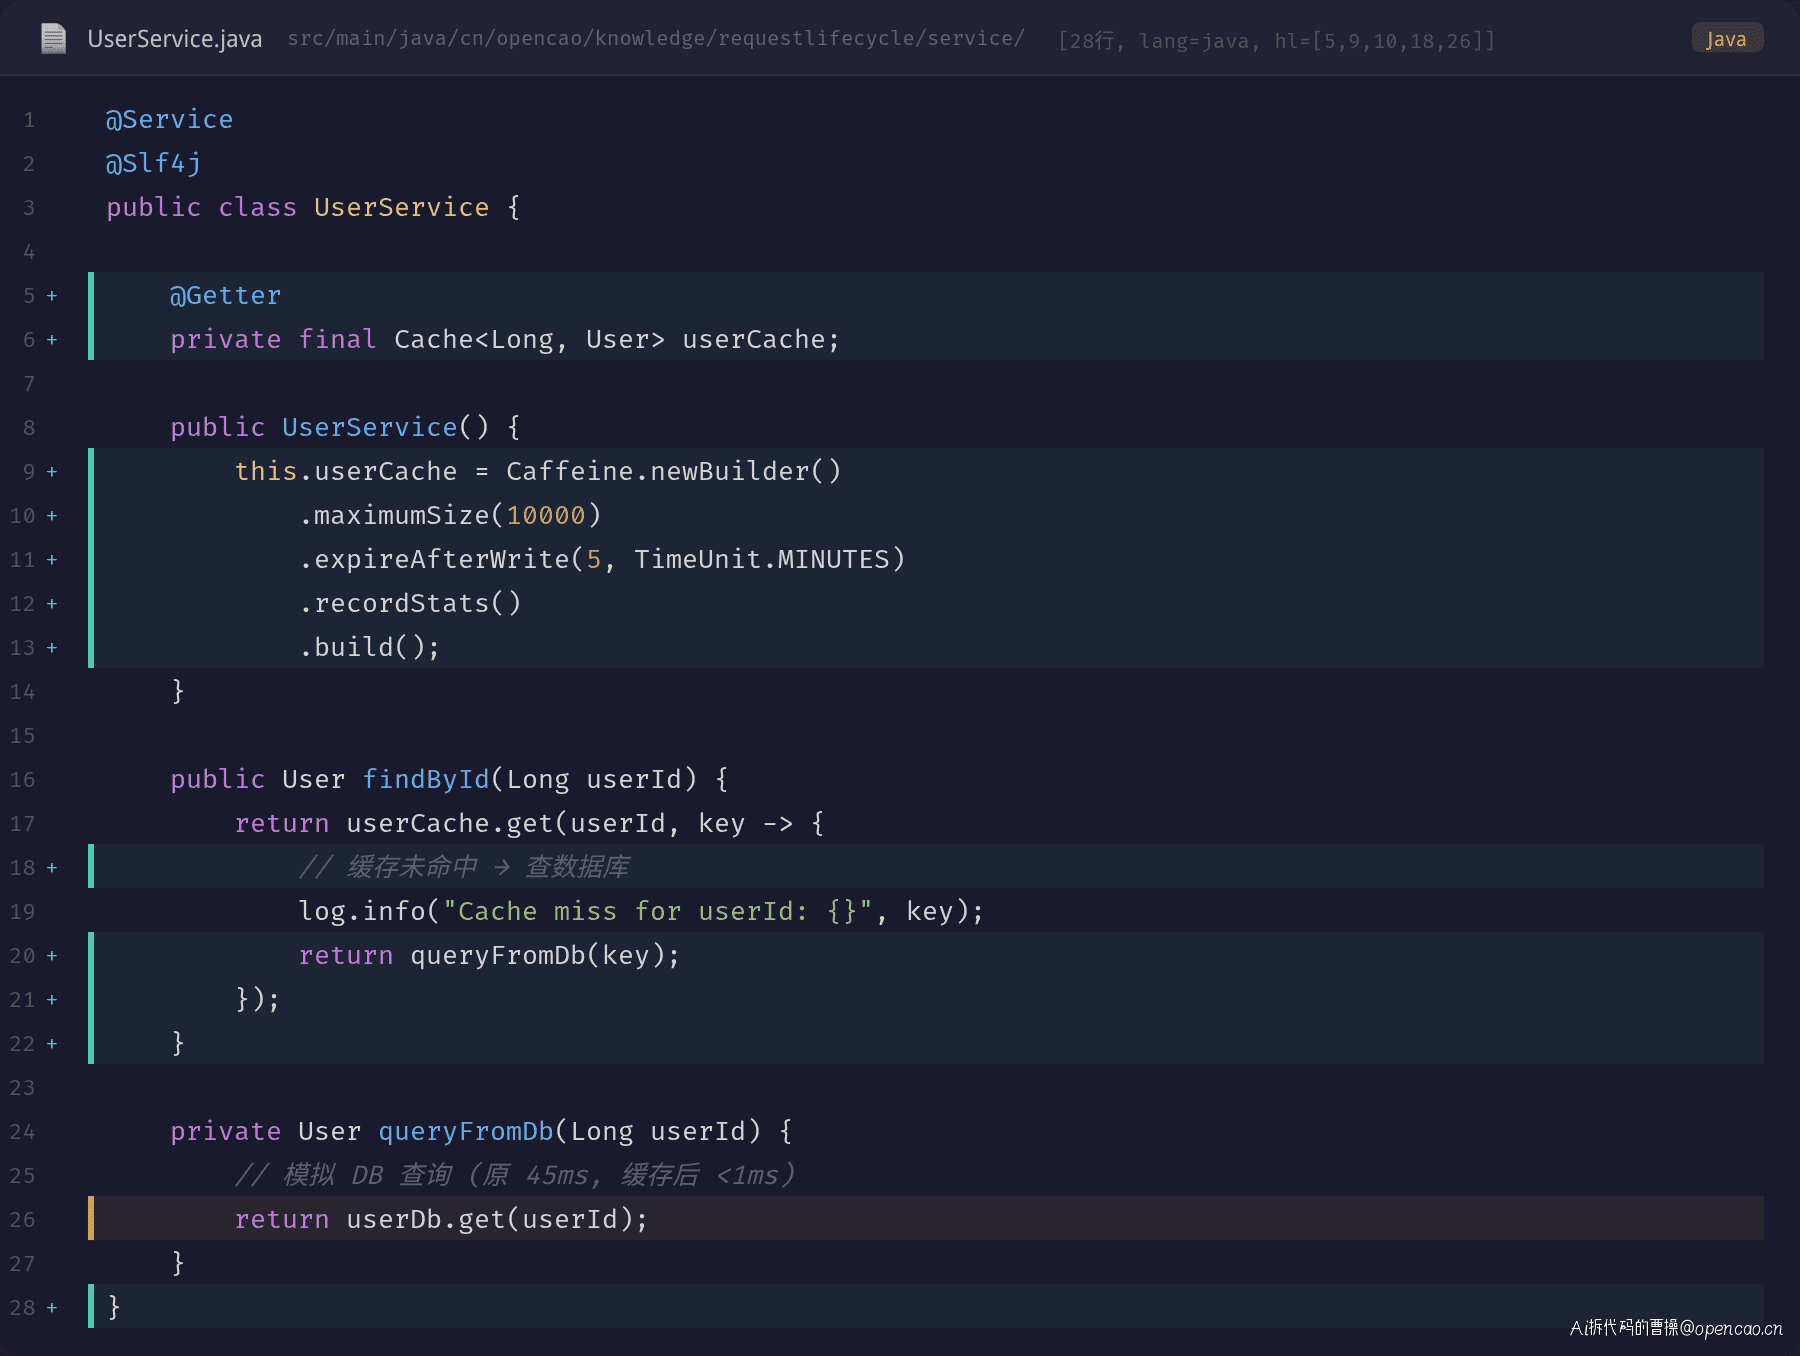This screenshot has width=1800, height=1356.
Task: Click the src/main/java path text
Action: click(656, 38)
